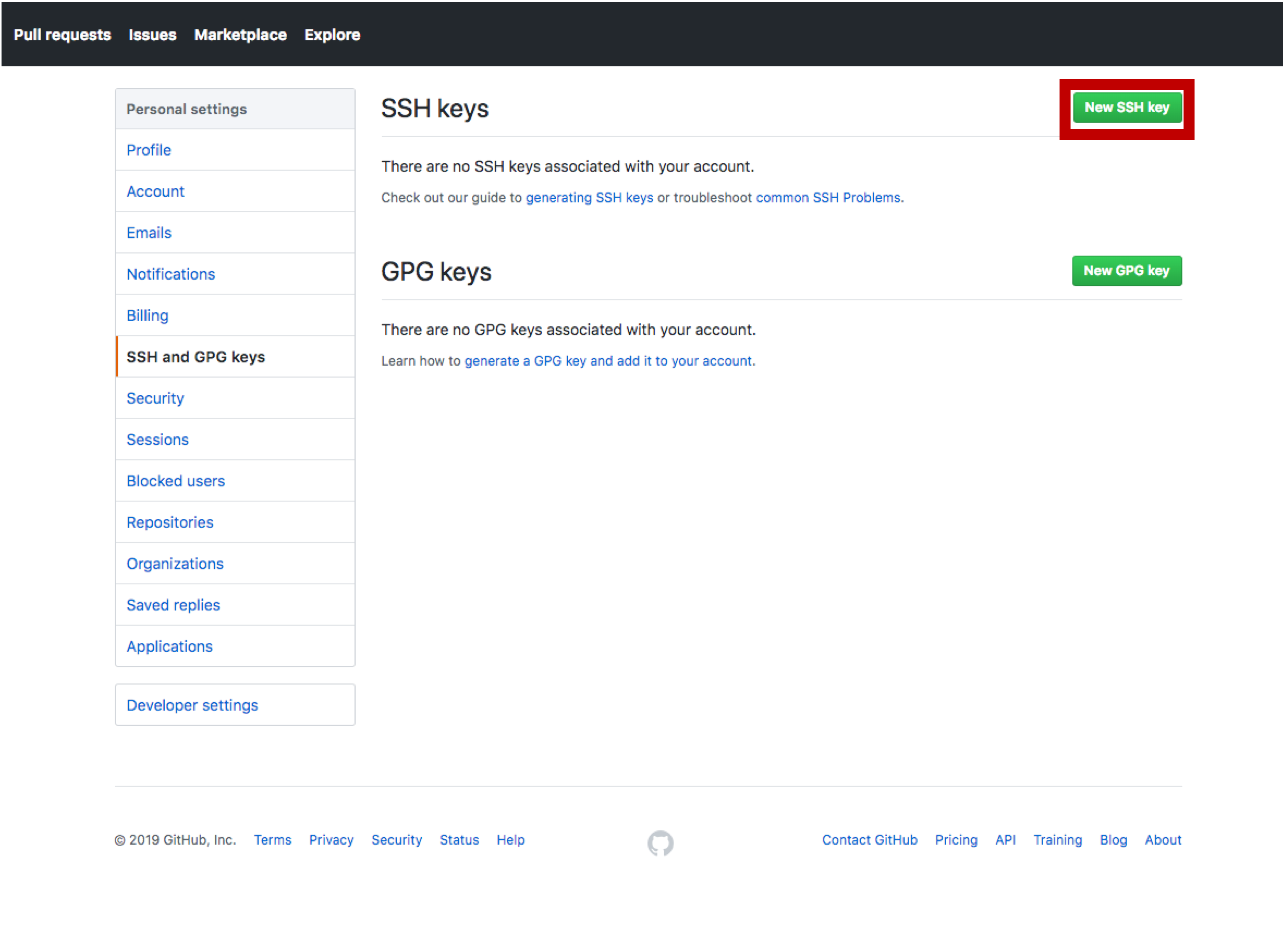Open API footer link
This screenshot has height=947, width=1283.
click(1005, 840)
